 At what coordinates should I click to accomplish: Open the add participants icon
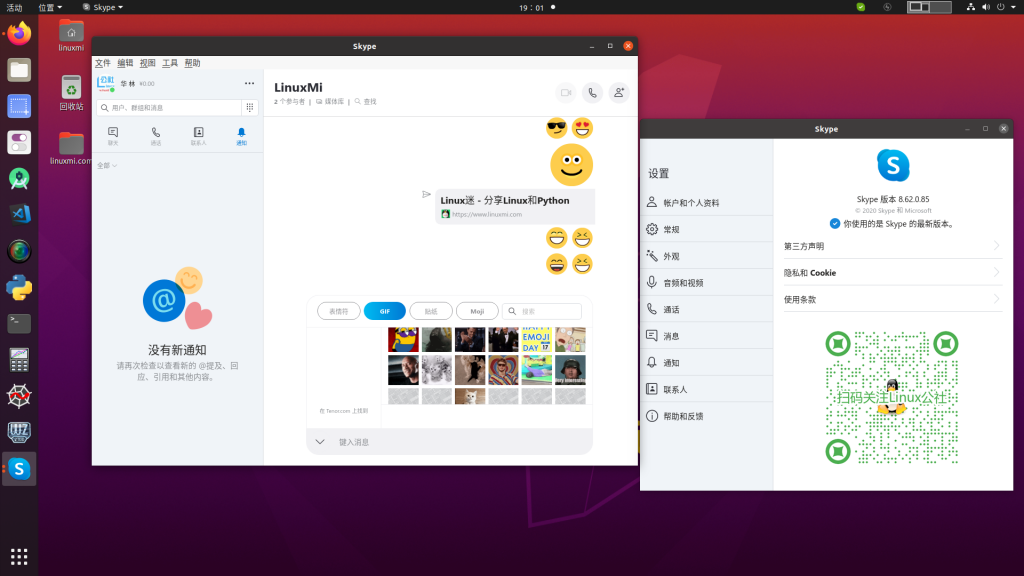point(618,92)
